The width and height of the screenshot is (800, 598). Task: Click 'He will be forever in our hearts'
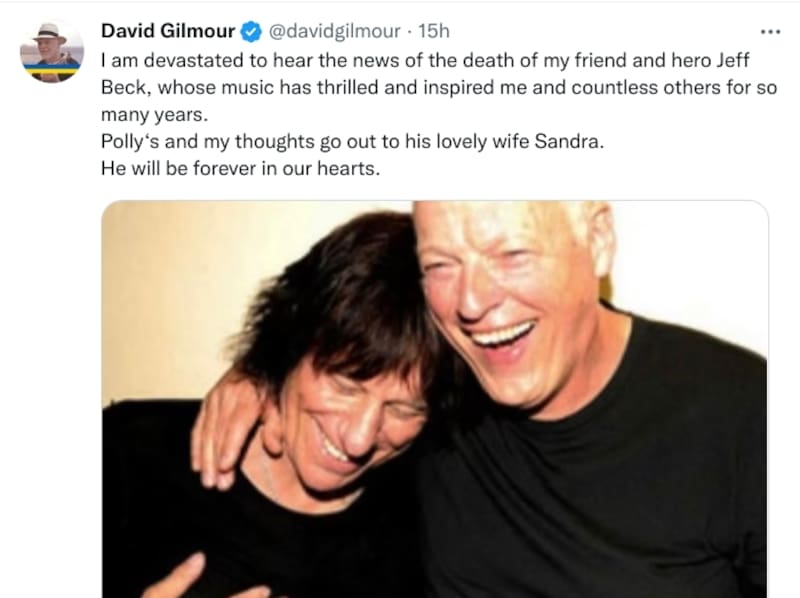240,168
